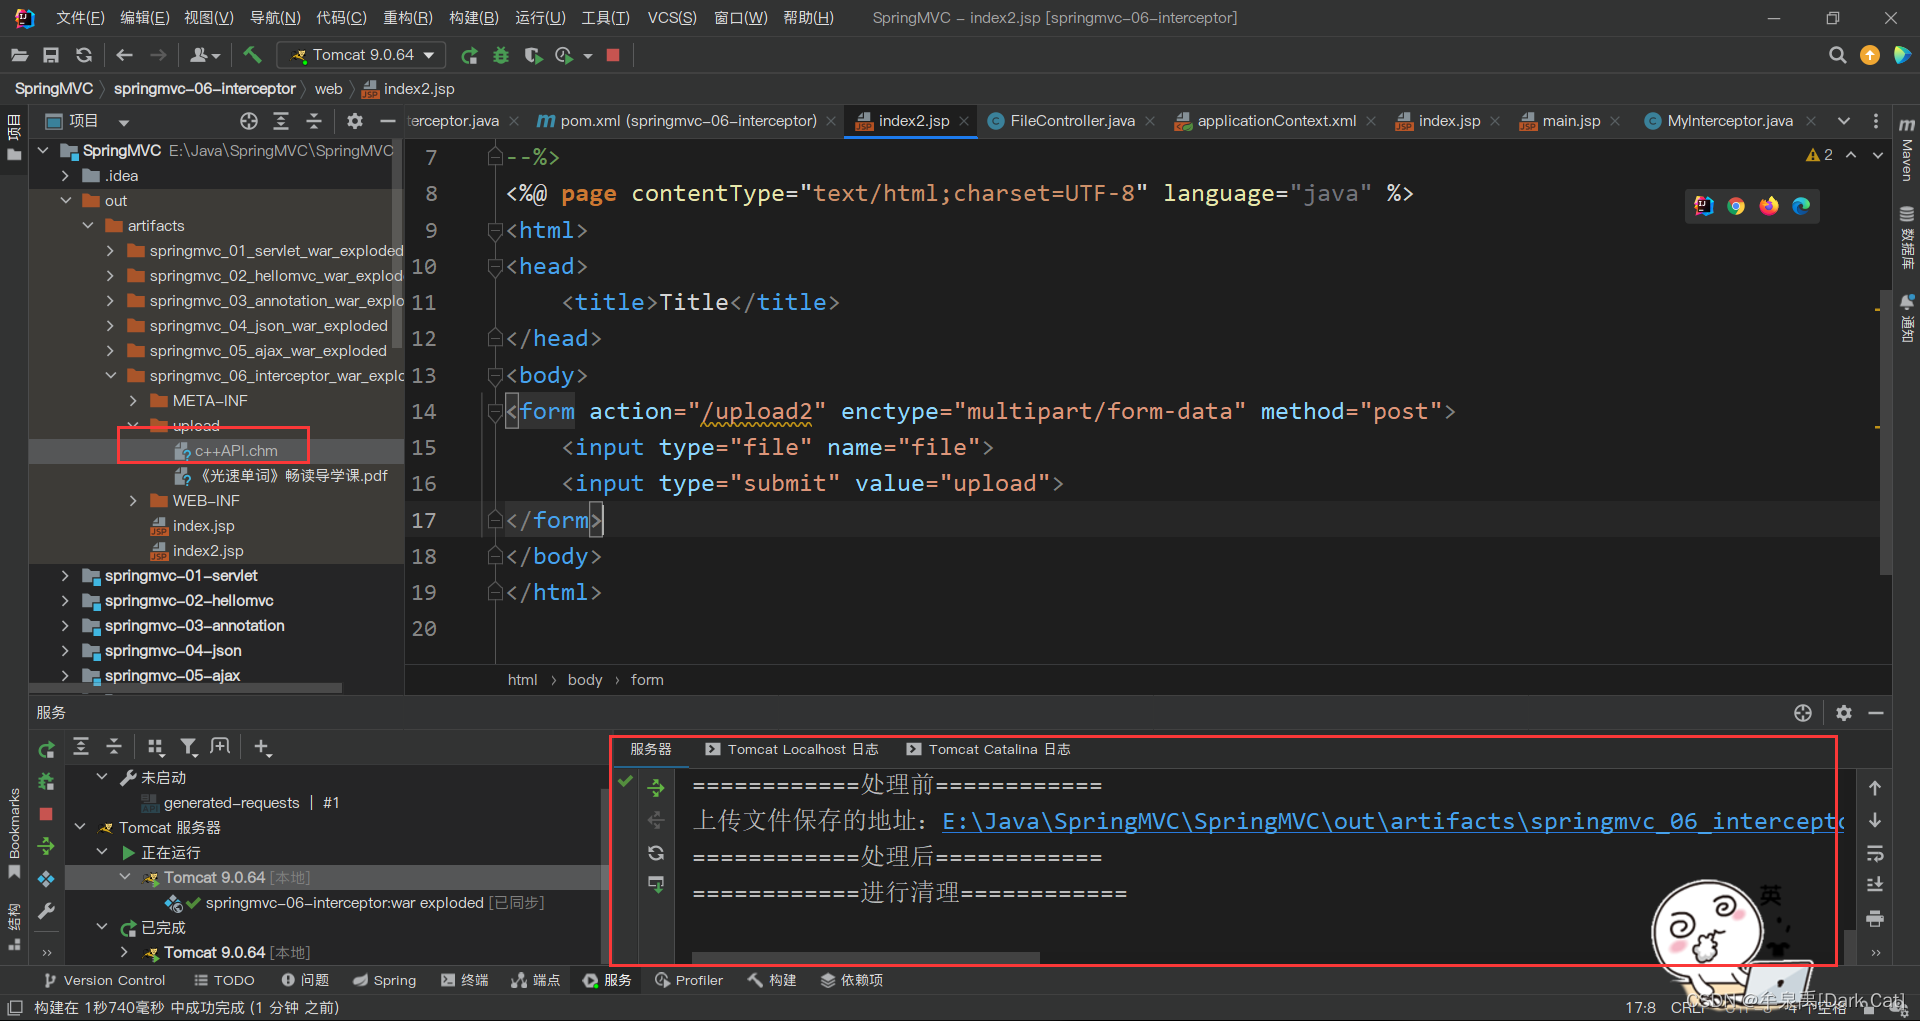Click the project tree horizontal scrollbar
Viewport: 1920px width, 1021px height.
click(186, 688)
